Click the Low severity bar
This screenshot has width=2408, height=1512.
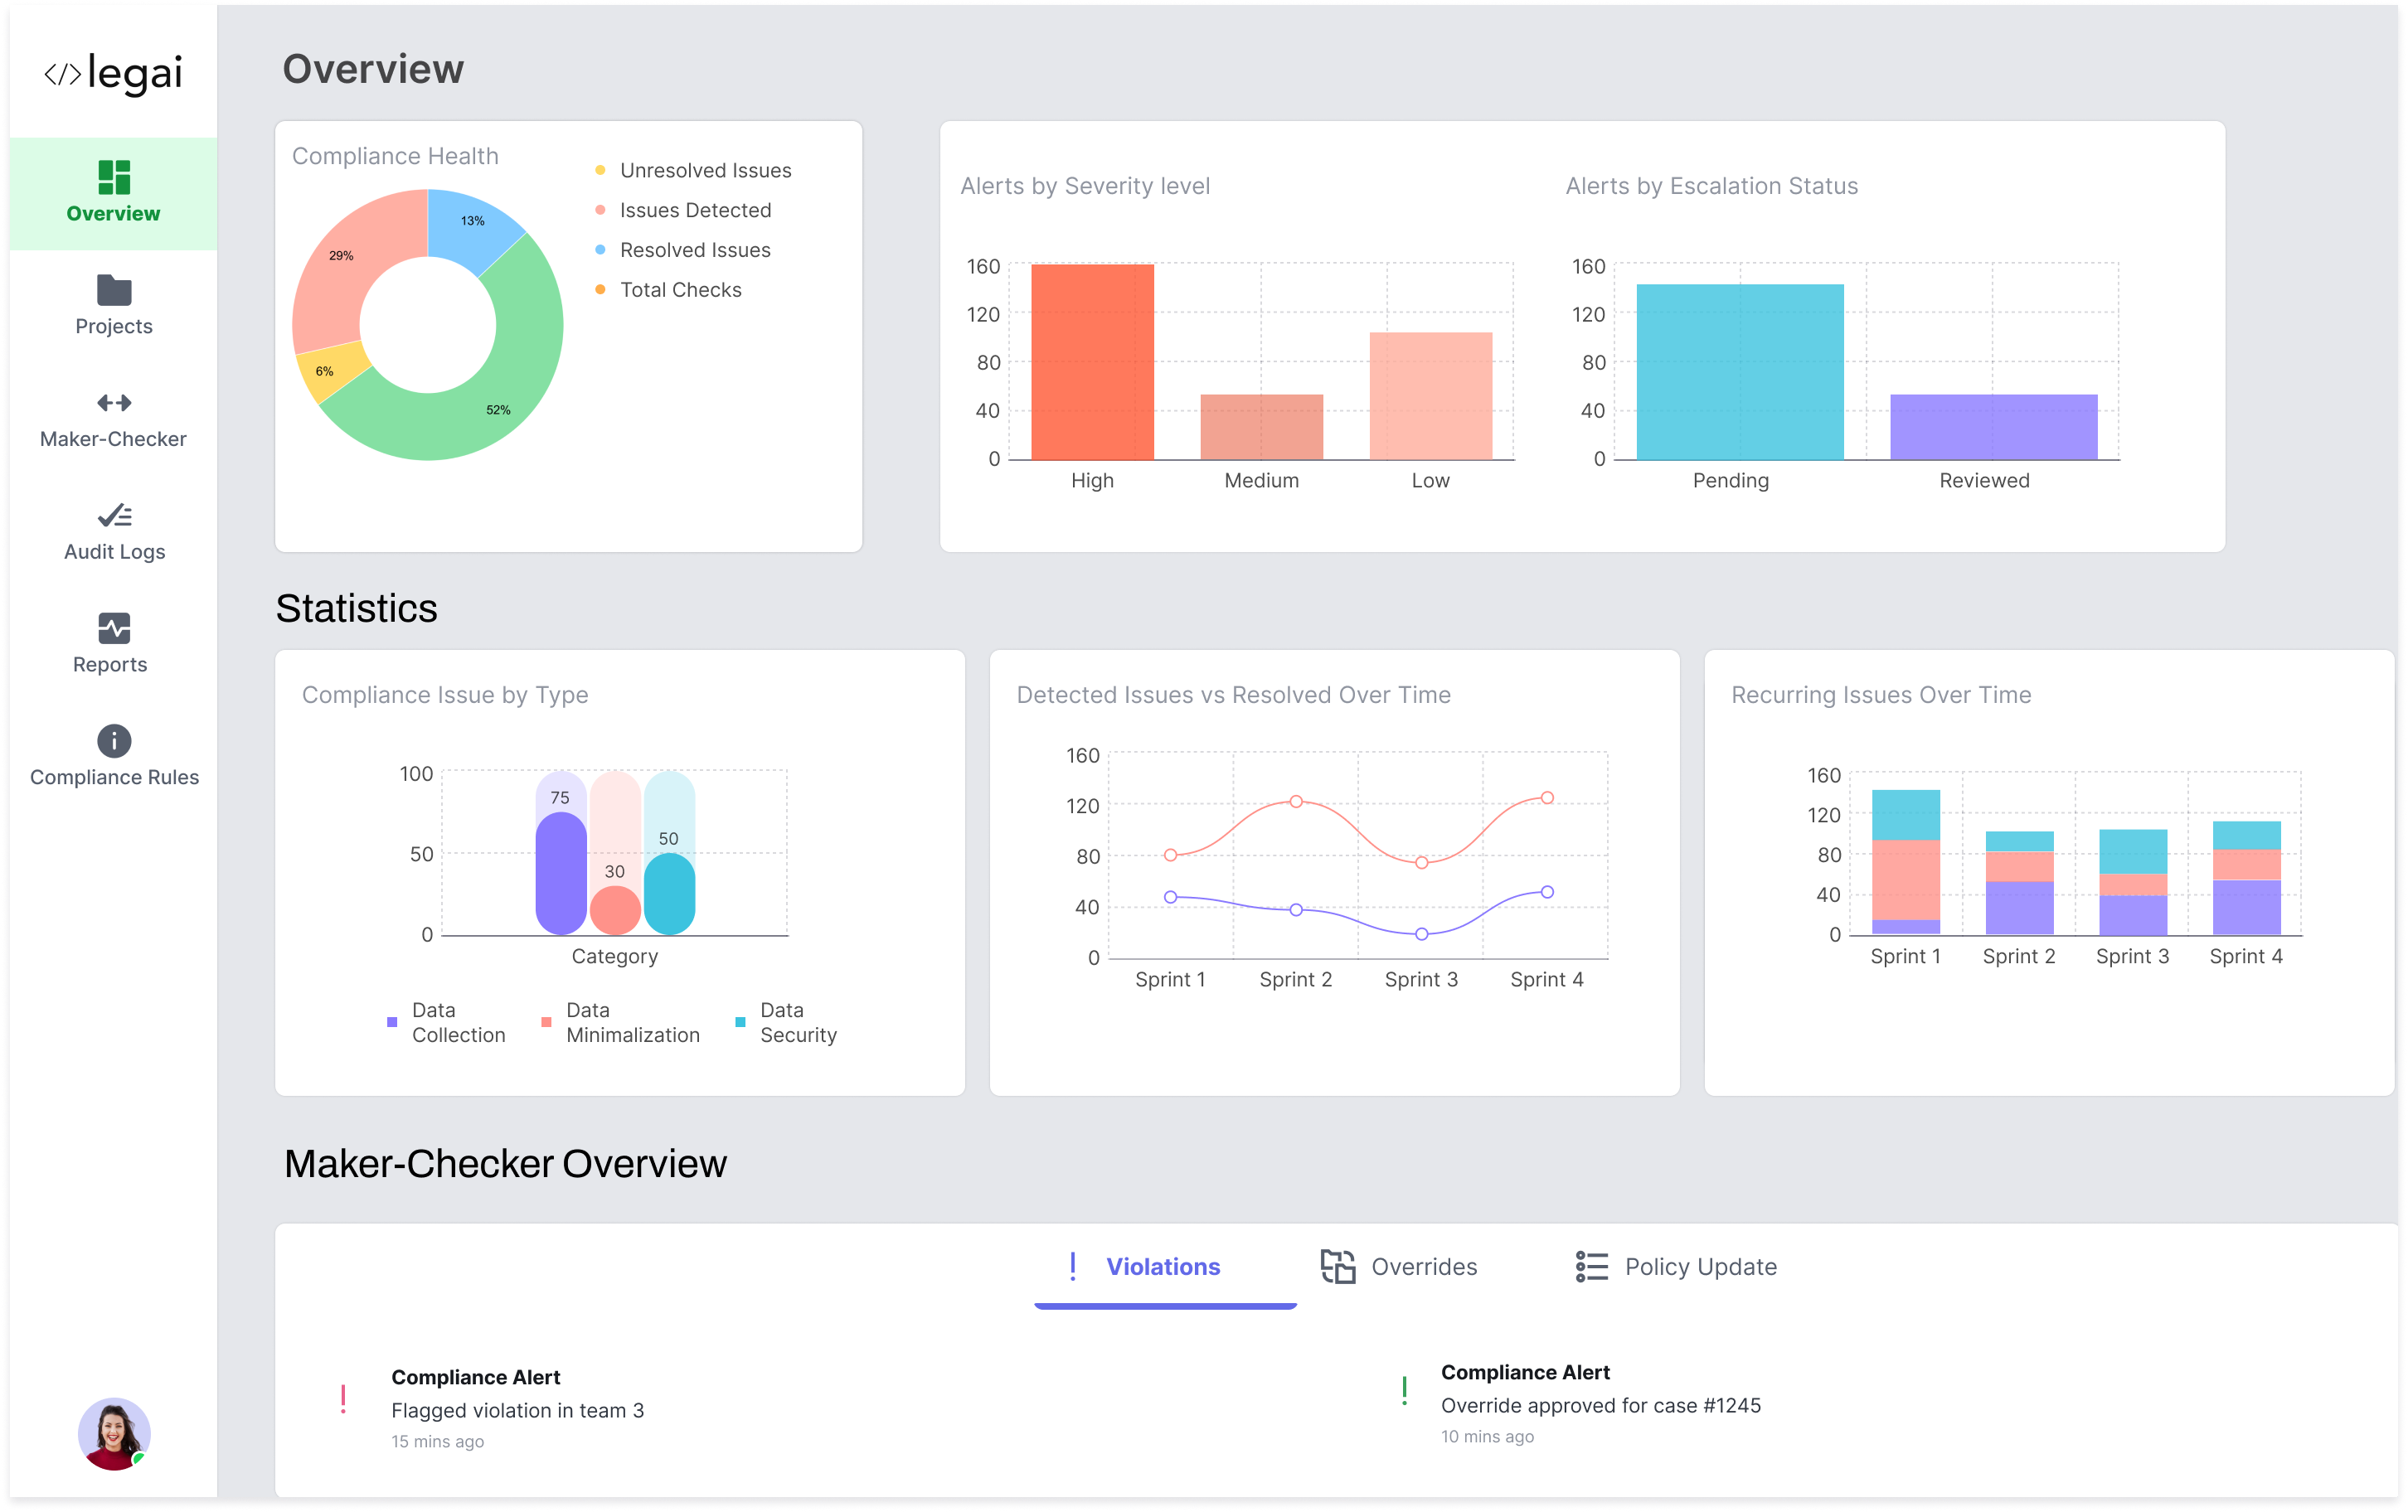pos(1431,396)
